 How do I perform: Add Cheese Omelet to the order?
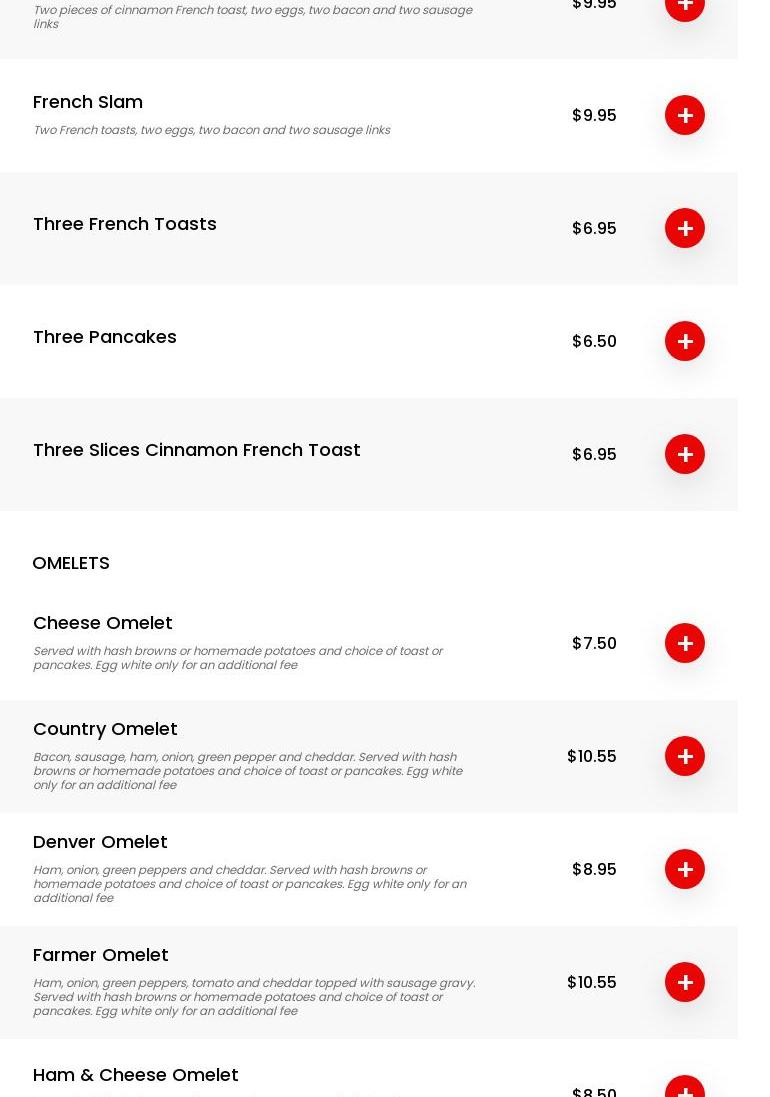click(x=685, y=643)
